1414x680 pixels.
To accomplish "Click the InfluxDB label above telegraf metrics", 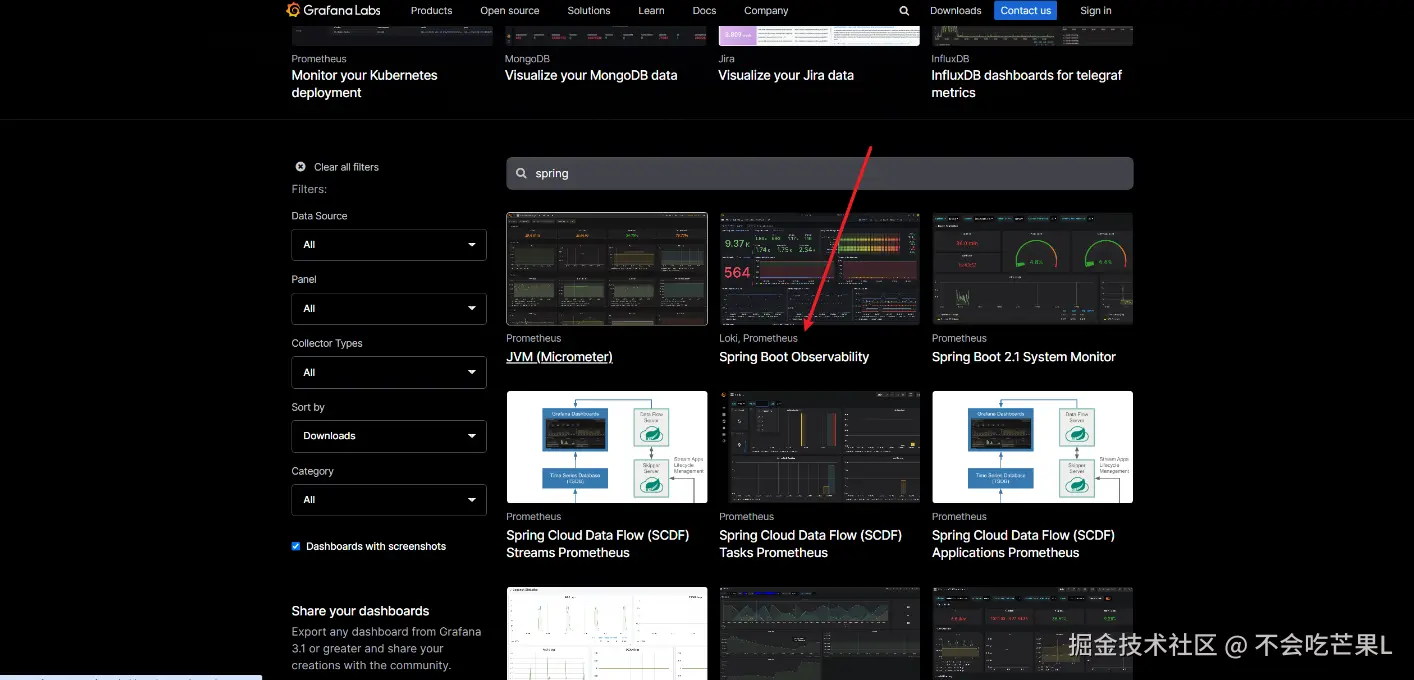I will pos(952,59).
